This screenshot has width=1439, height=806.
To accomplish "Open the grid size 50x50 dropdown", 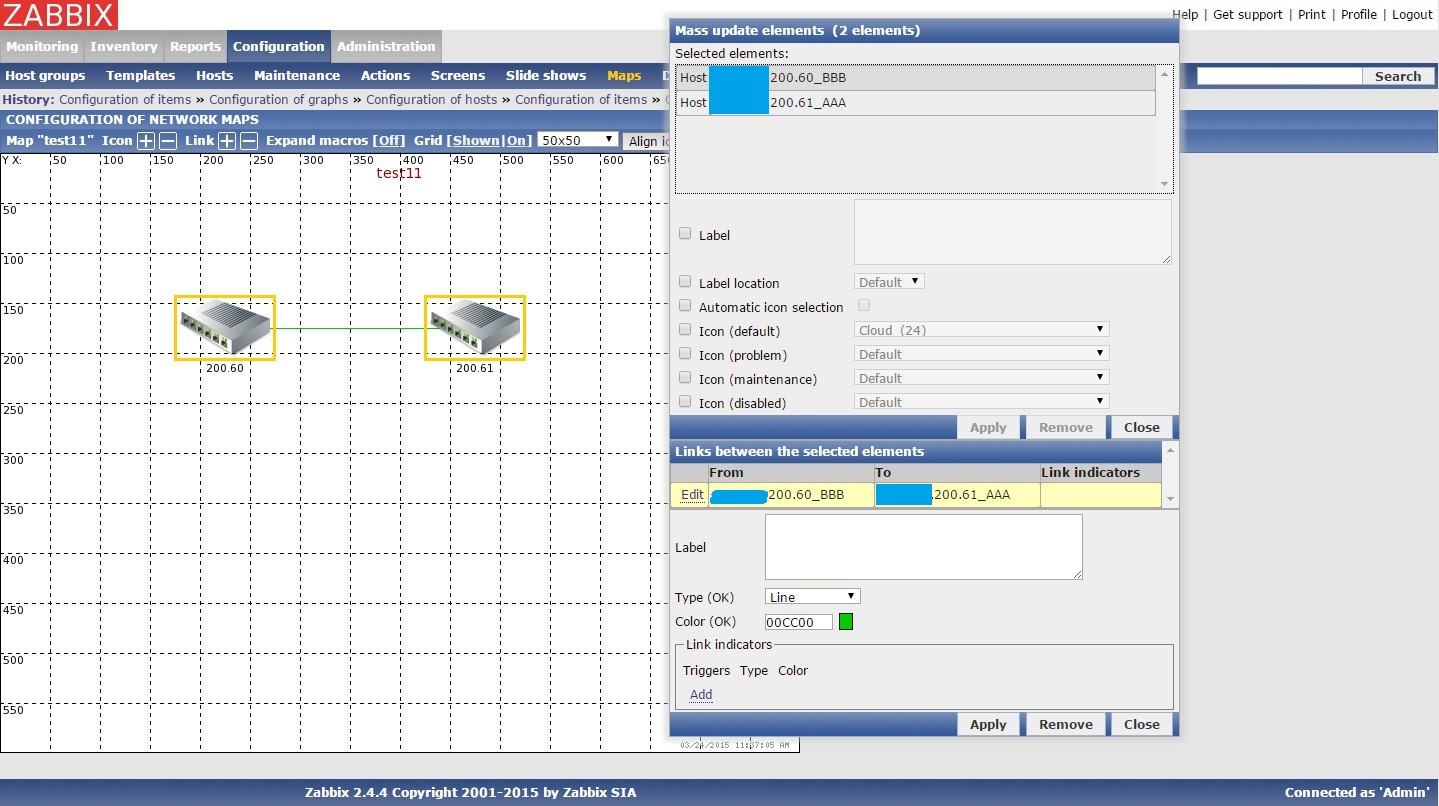I will 578,140.
